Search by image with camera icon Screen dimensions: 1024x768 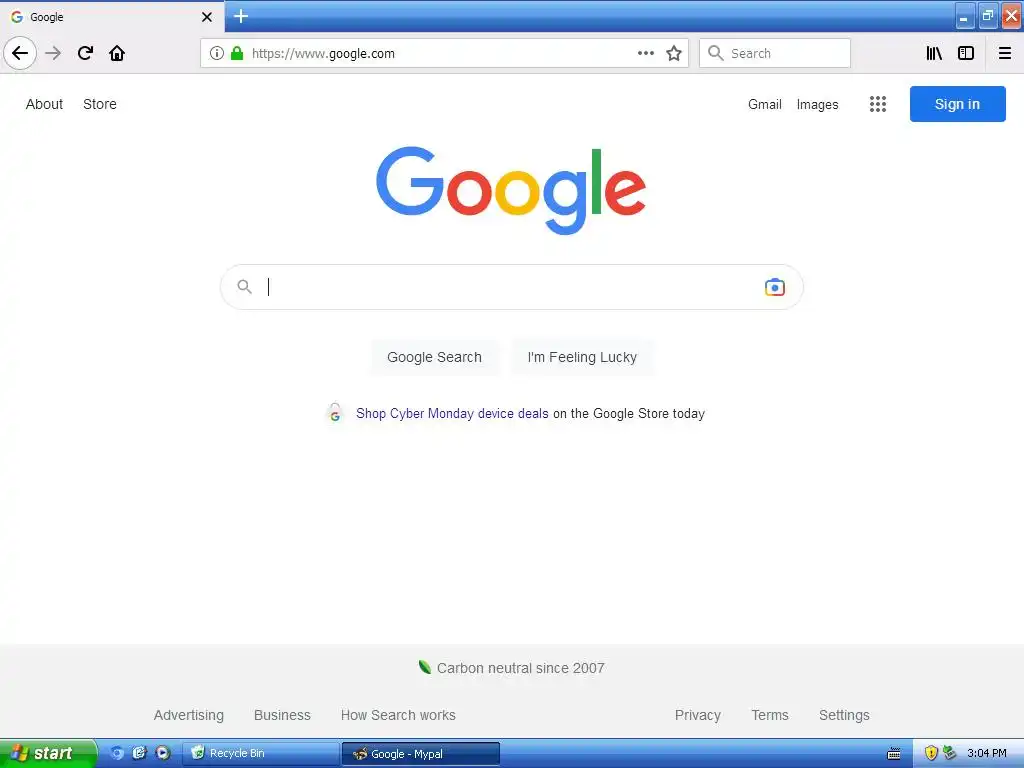(775, 287)
